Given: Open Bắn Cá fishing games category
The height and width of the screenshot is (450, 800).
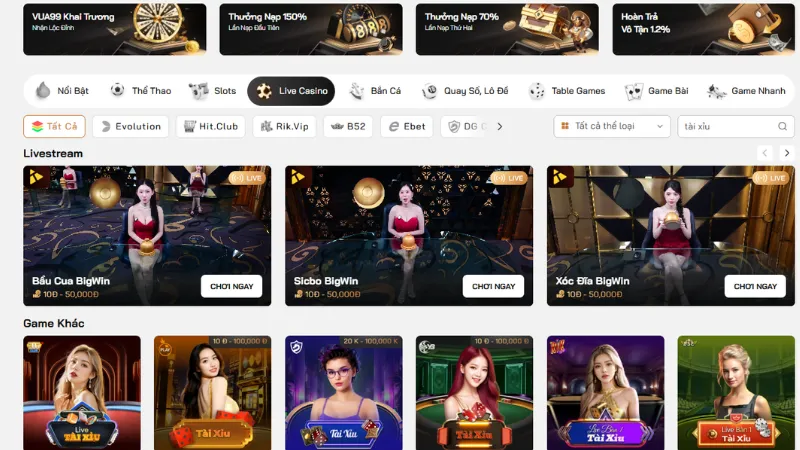Looking at the screenshot, I should pos(375,91).
